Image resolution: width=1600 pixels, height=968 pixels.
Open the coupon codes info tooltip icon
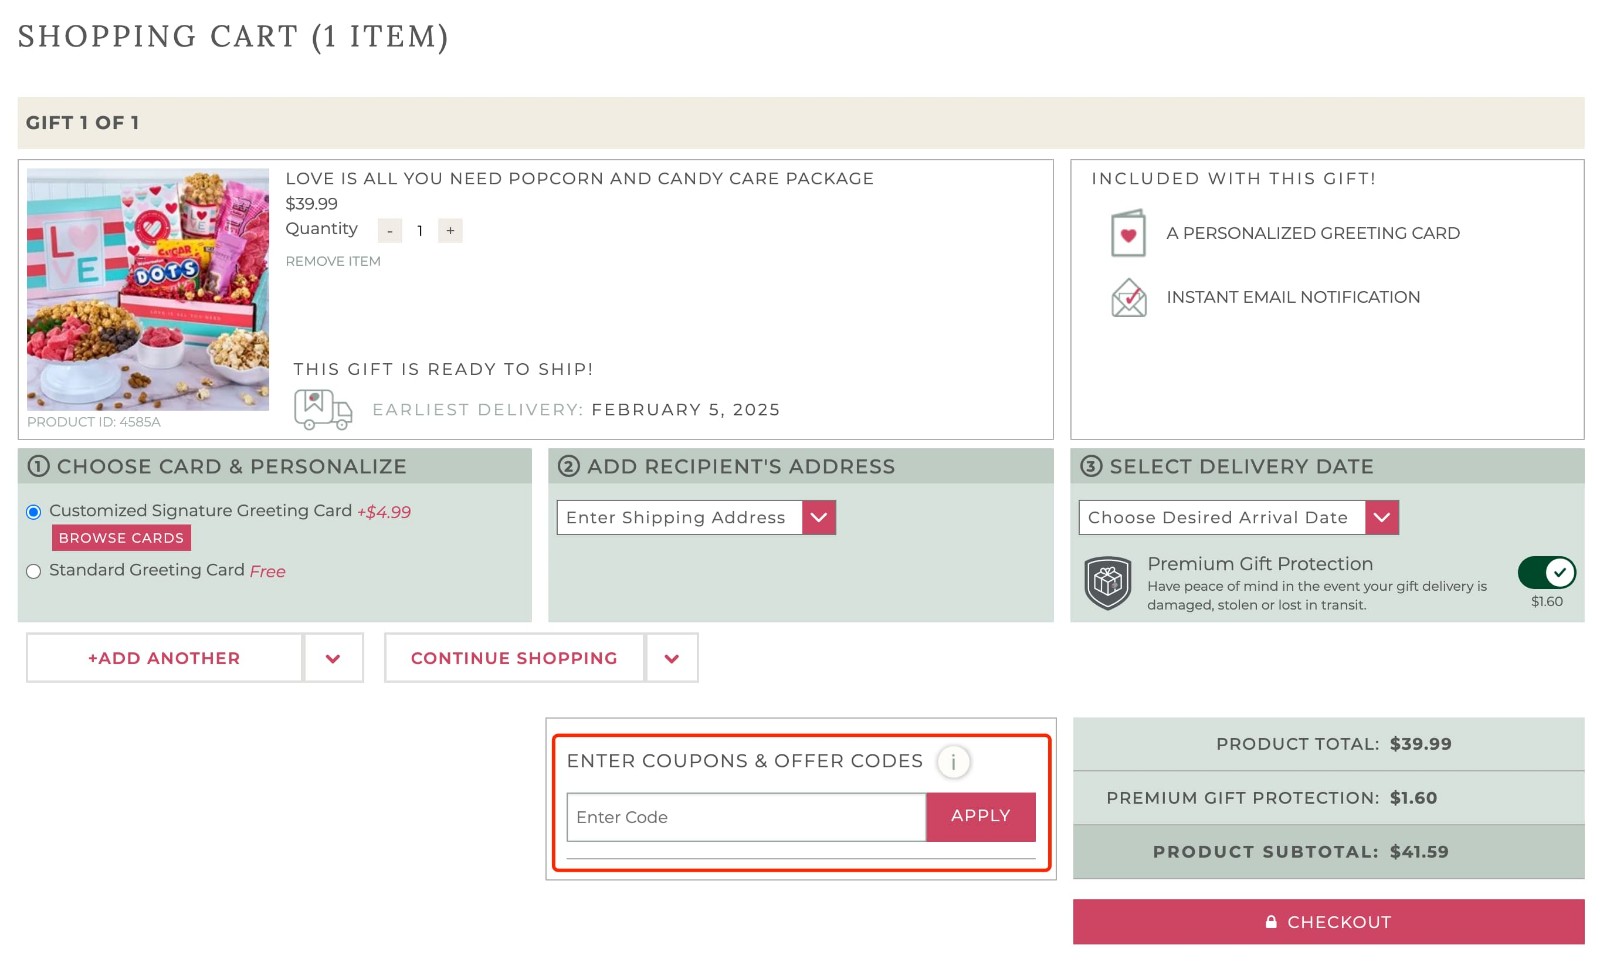(x=953, y=761)
